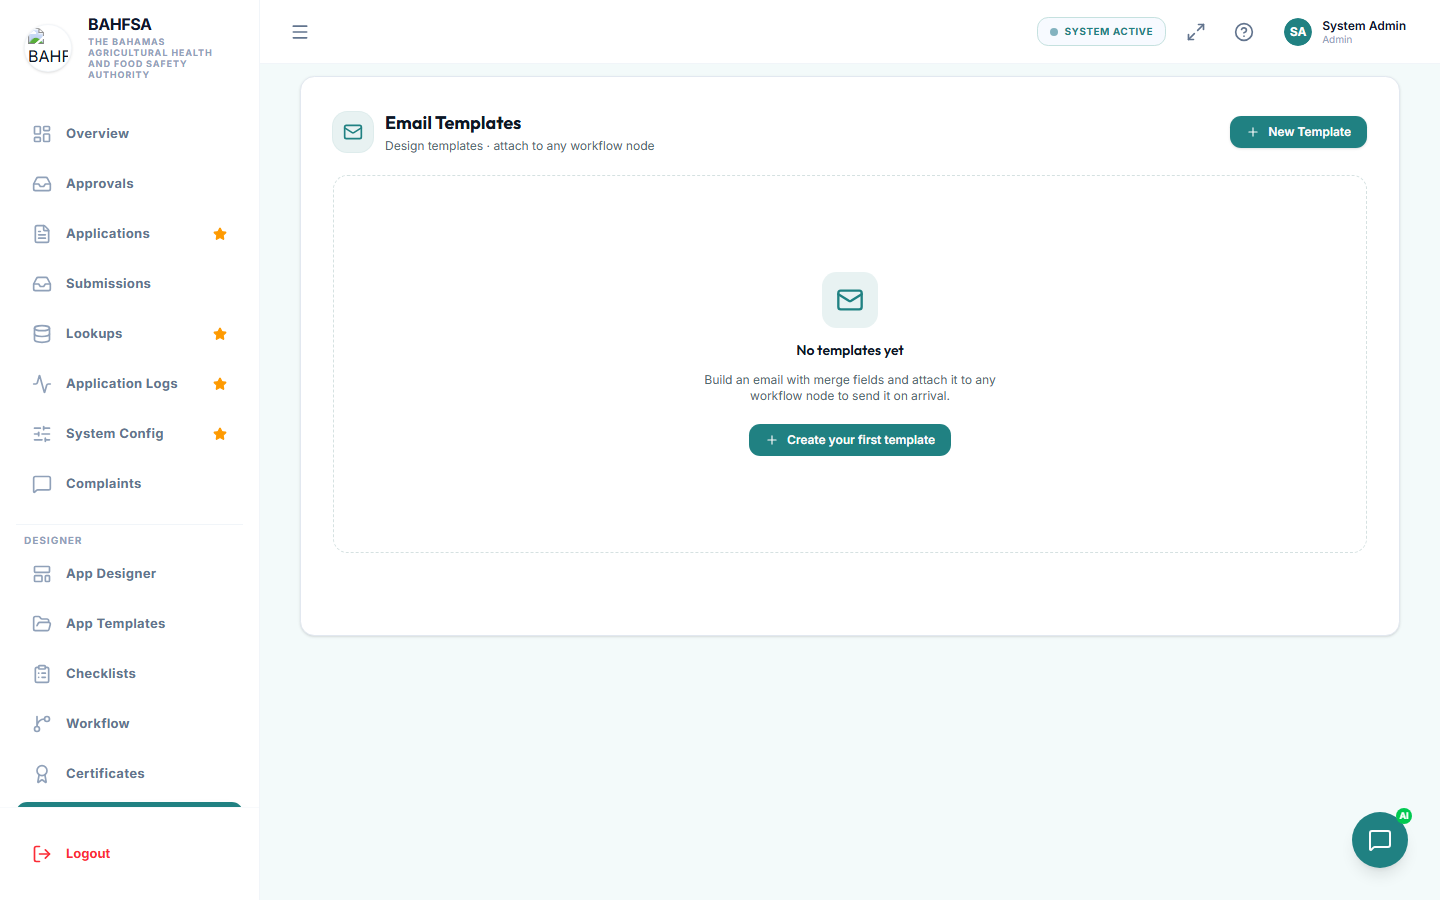Toggle favorite star for Application Logs

pyautogui.click(x=220, y=384)
